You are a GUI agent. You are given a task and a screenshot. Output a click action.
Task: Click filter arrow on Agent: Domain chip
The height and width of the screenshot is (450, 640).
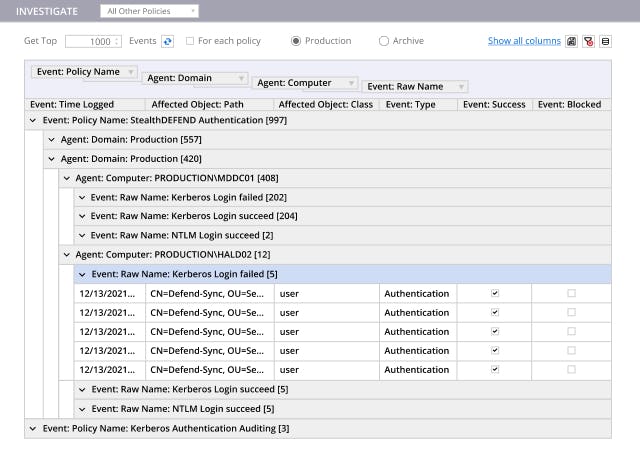[x=240, y=78]
